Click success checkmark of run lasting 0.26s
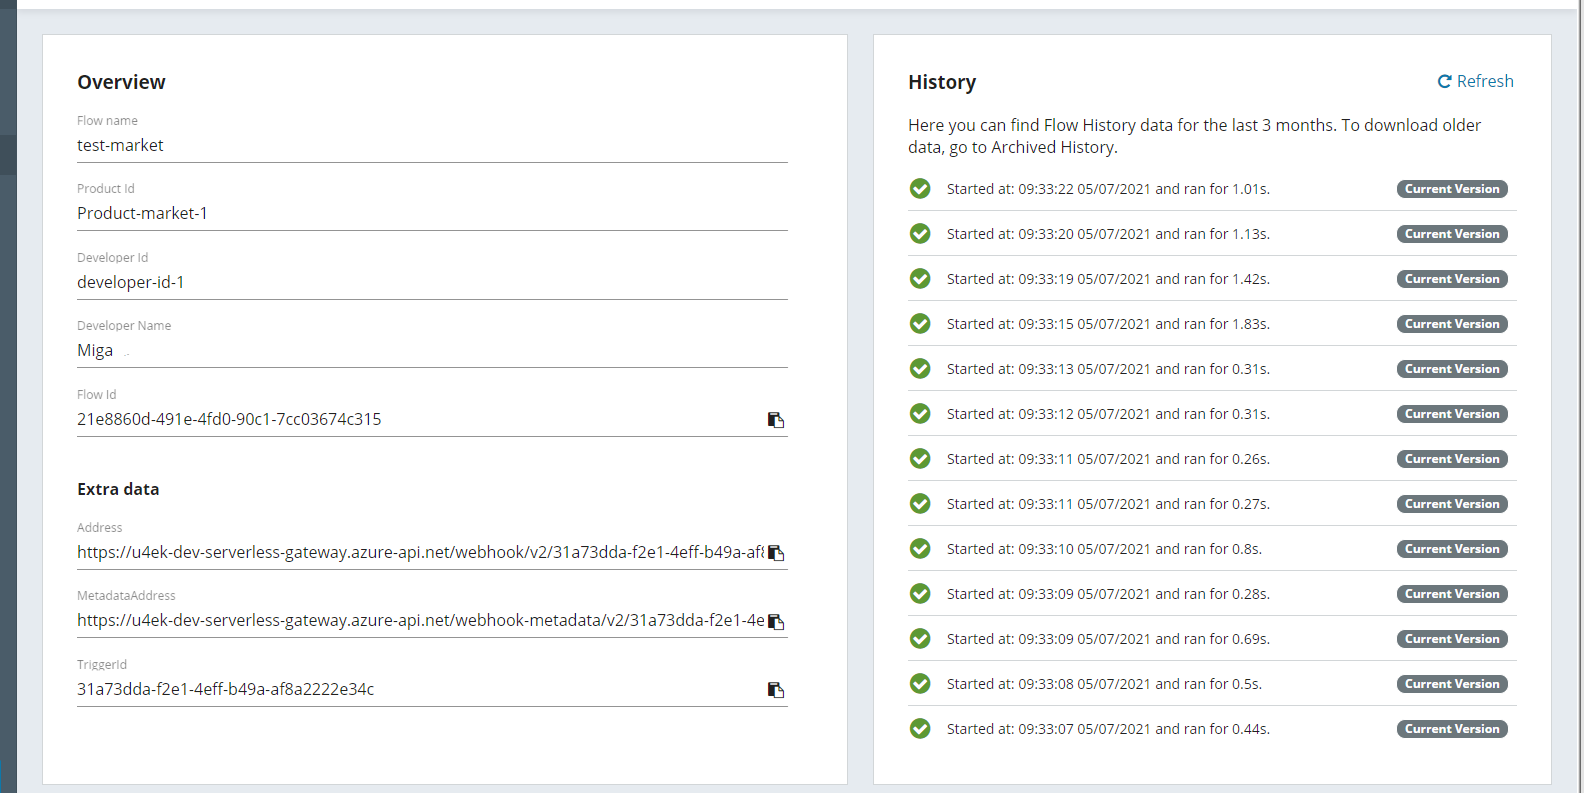This screenshot has width=1584, height=793. pos(920,458)
